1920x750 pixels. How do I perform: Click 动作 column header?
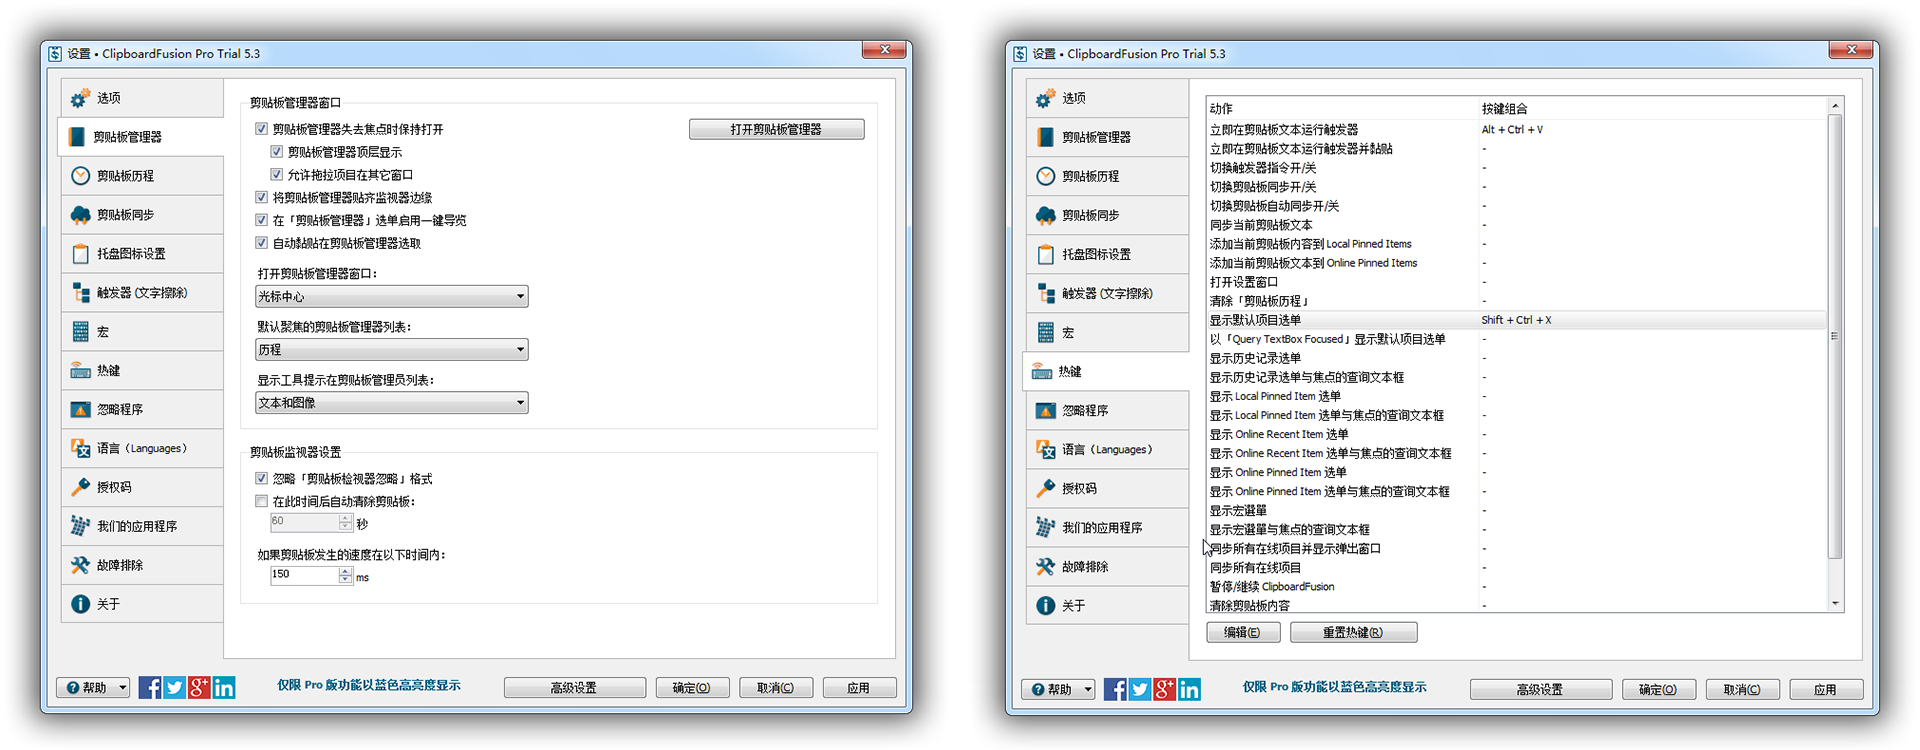tap(1342, 108)
